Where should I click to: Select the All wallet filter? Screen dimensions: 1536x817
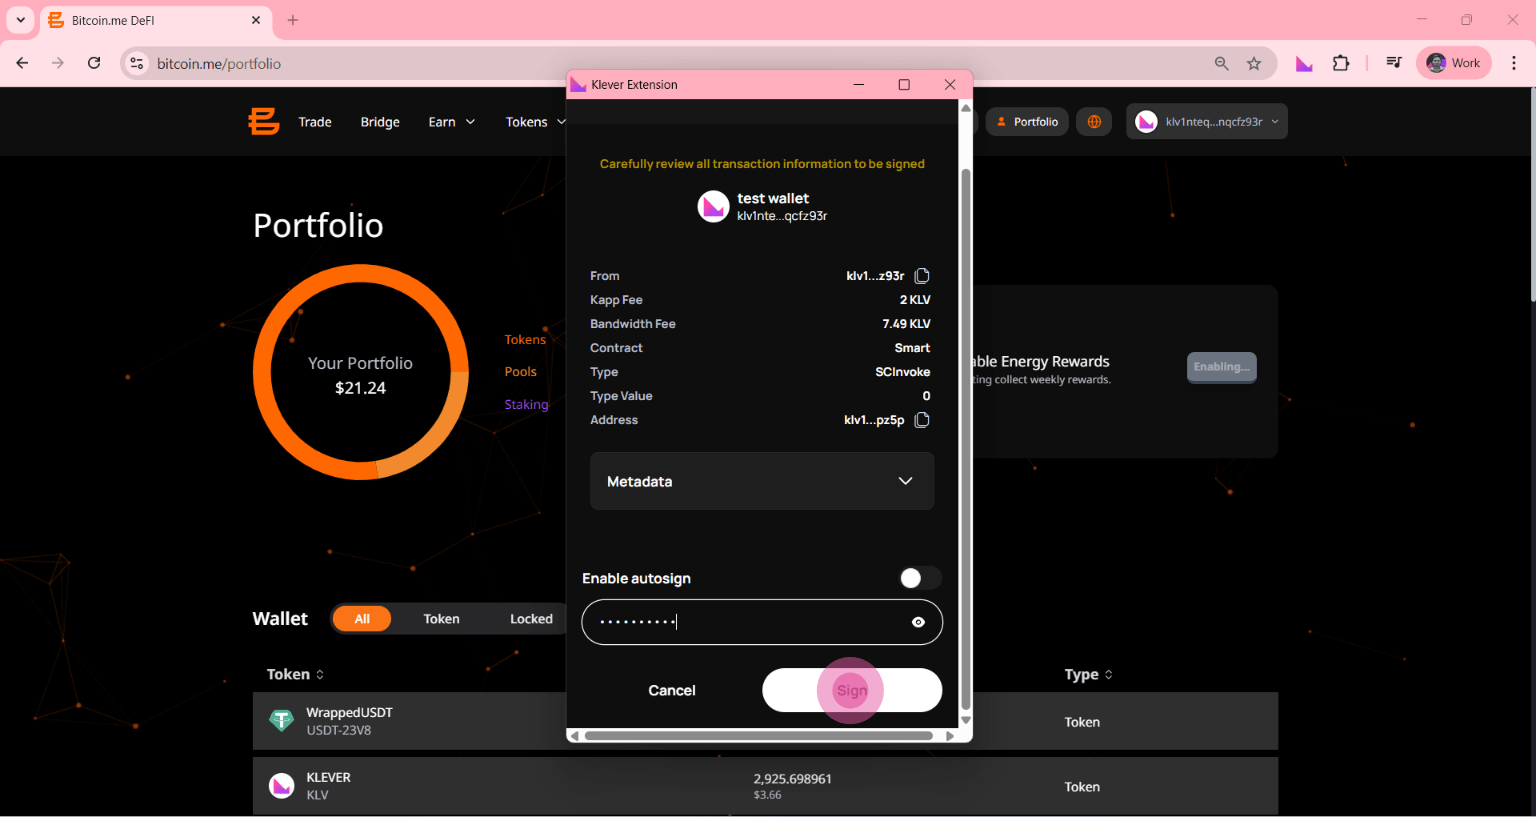pyautogui.click(x=362, y=619)
